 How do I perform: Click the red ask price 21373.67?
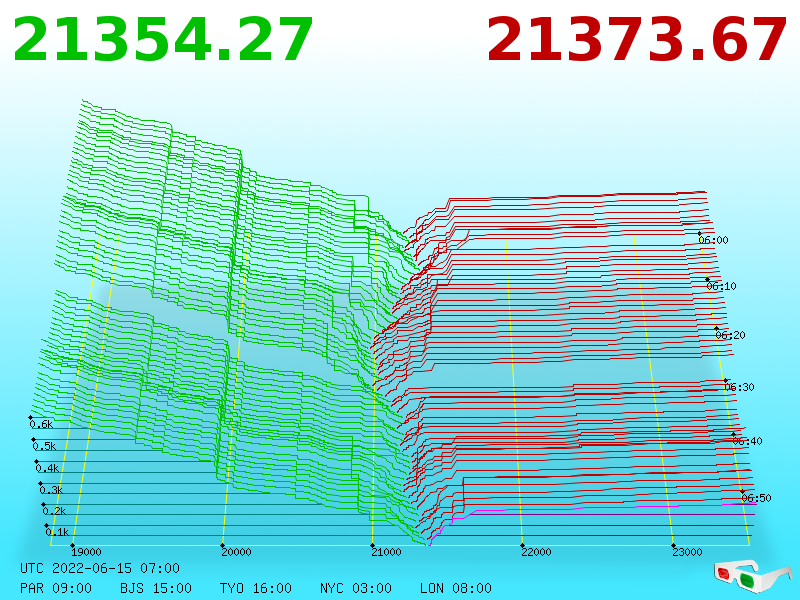637,40
